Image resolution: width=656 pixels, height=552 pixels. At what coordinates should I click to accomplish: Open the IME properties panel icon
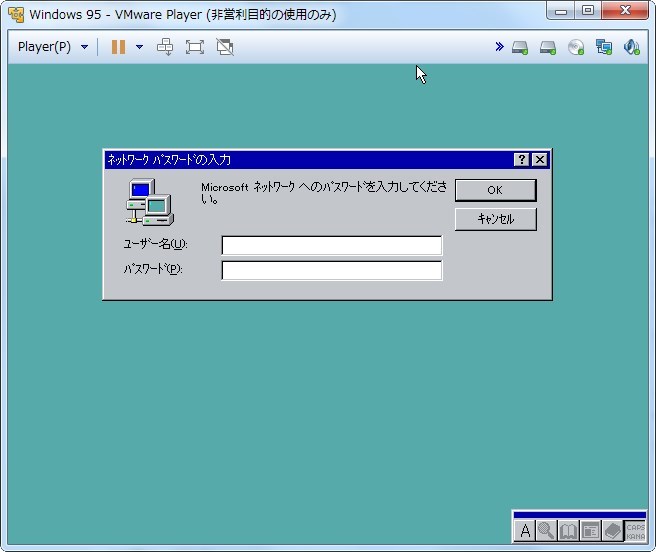[x=590, y=531]
